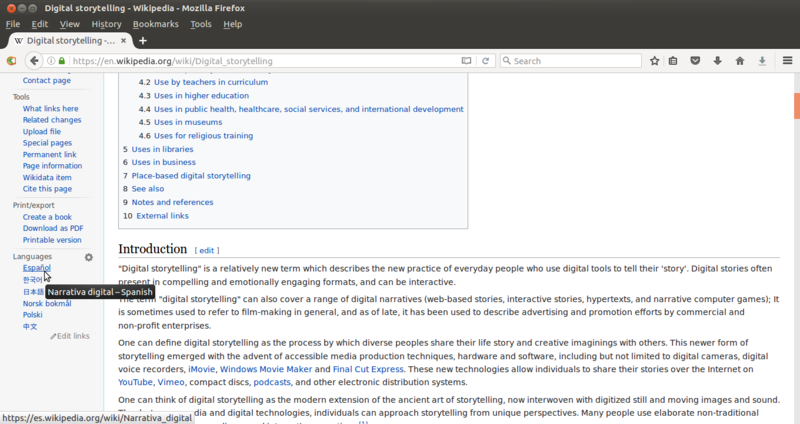Image resolution: width=800 pixels, height=424 pixels.
Task: Open a new tab with plus button
Action: click(x=143, y=40)
